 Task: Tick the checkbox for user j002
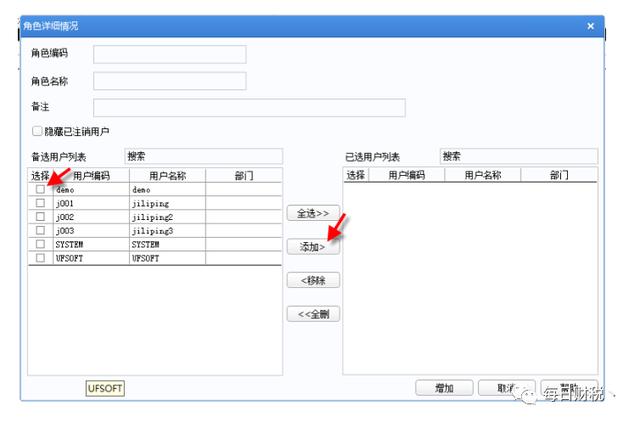[x=41, y=217]
